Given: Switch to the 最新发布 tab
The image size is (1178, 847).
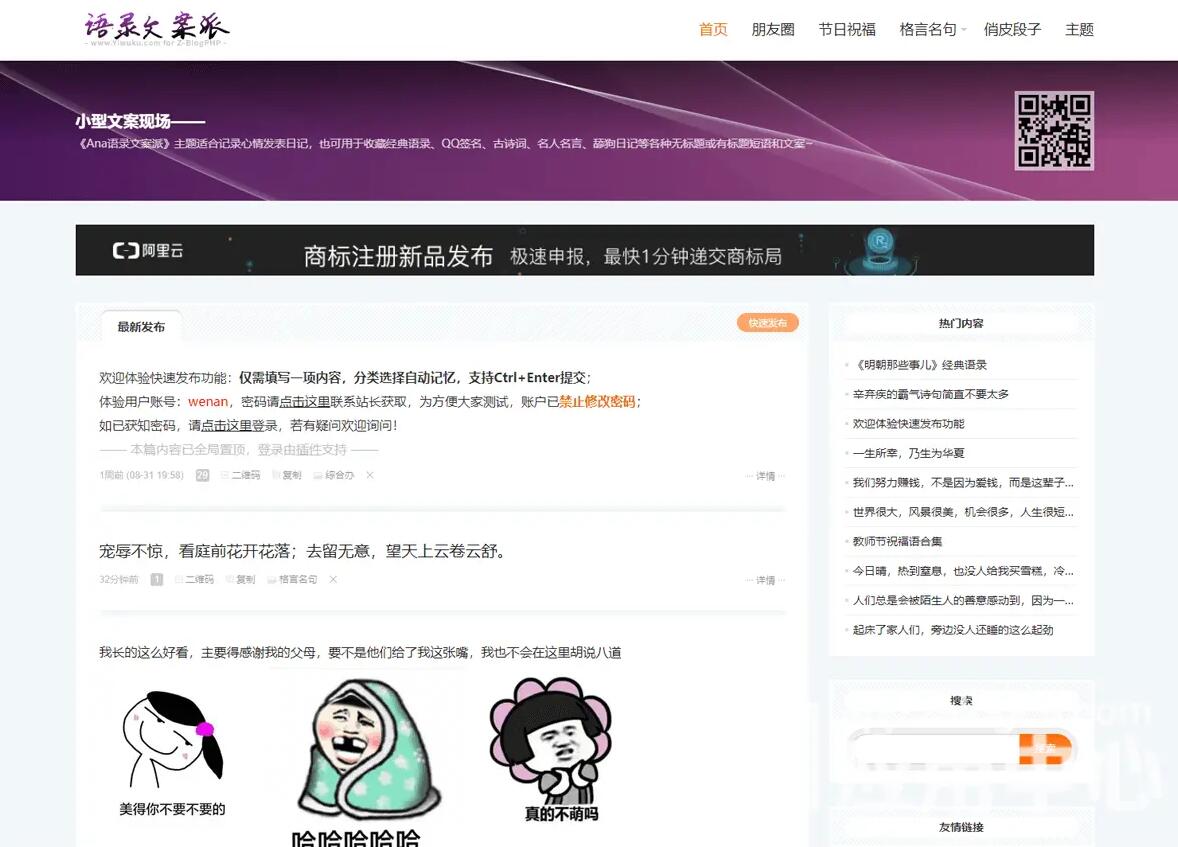Looking at the screenshot, I should [139, 325].
